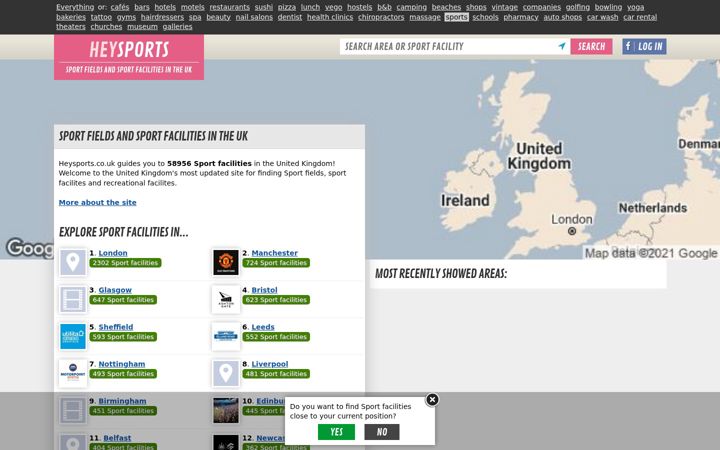720x450 pixels.
Task: Click the Birmingham thumbnail image
Action: tap(73, 410)
